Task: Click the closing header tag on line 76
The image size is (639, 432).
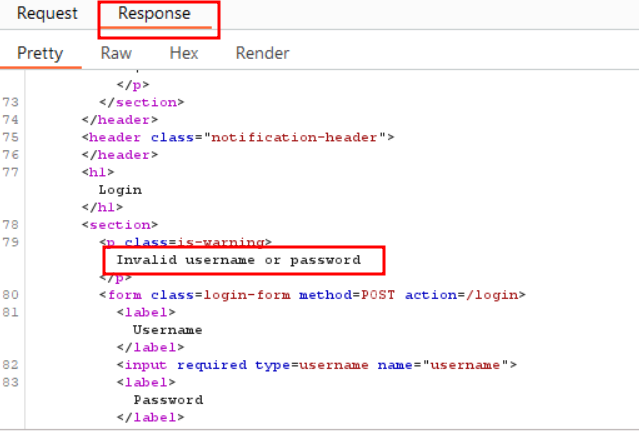Action: pos(120,155)
